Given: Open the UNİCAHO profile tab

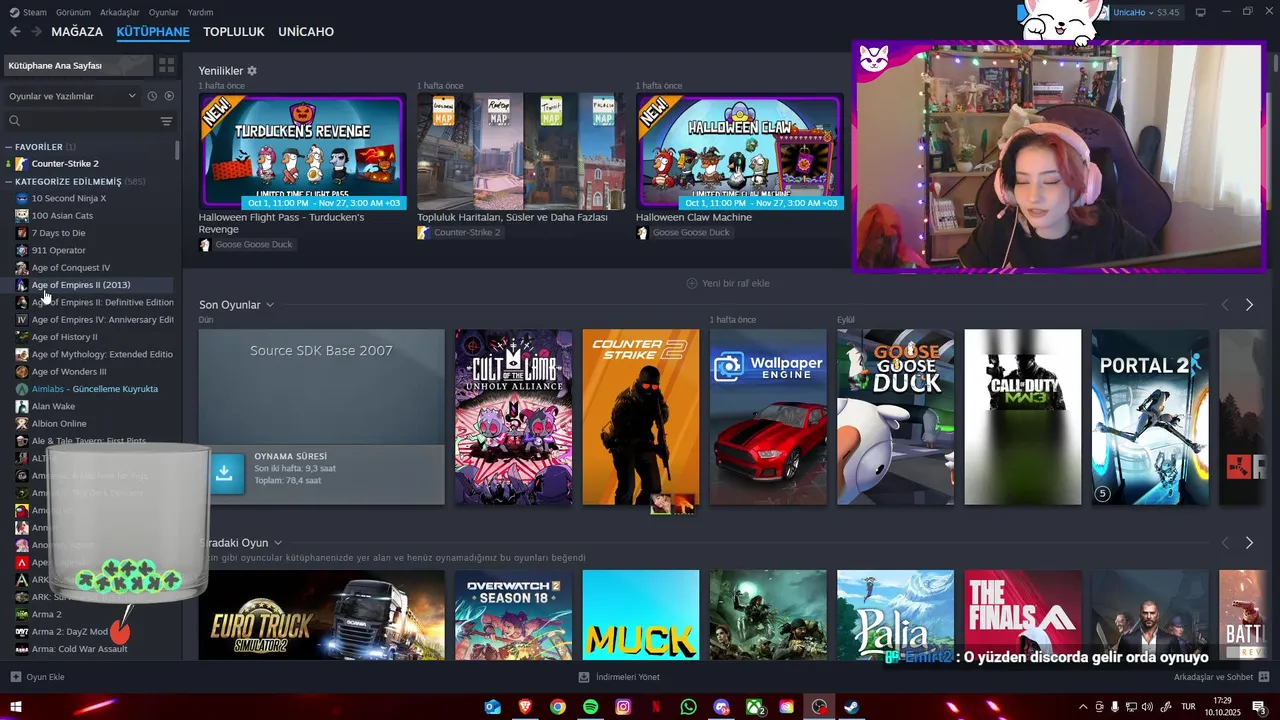Looking at the screenshot, I should 306,32.
